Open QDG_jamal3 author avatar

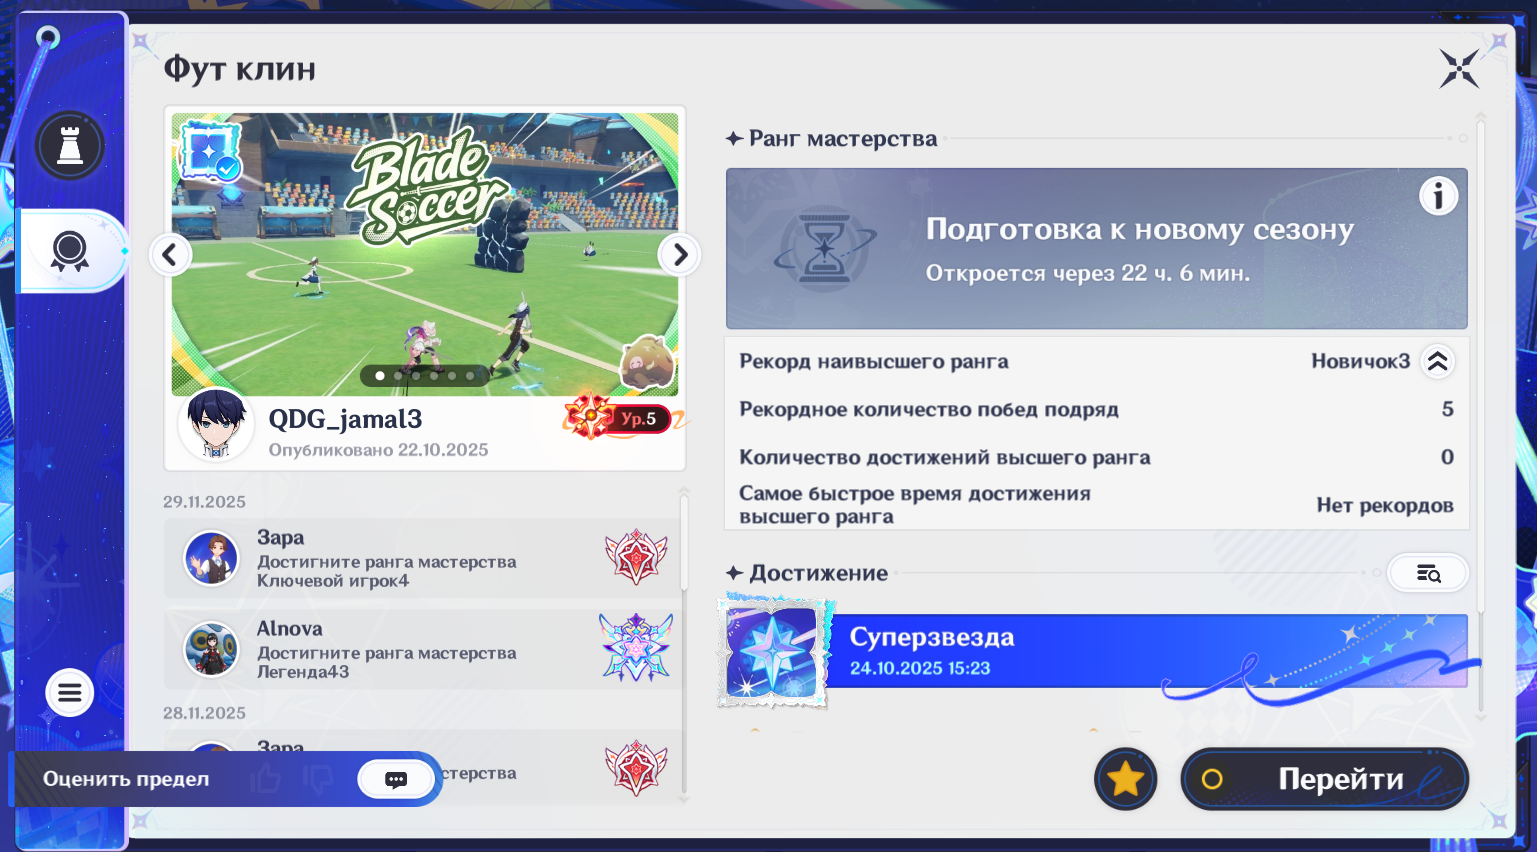216,424
